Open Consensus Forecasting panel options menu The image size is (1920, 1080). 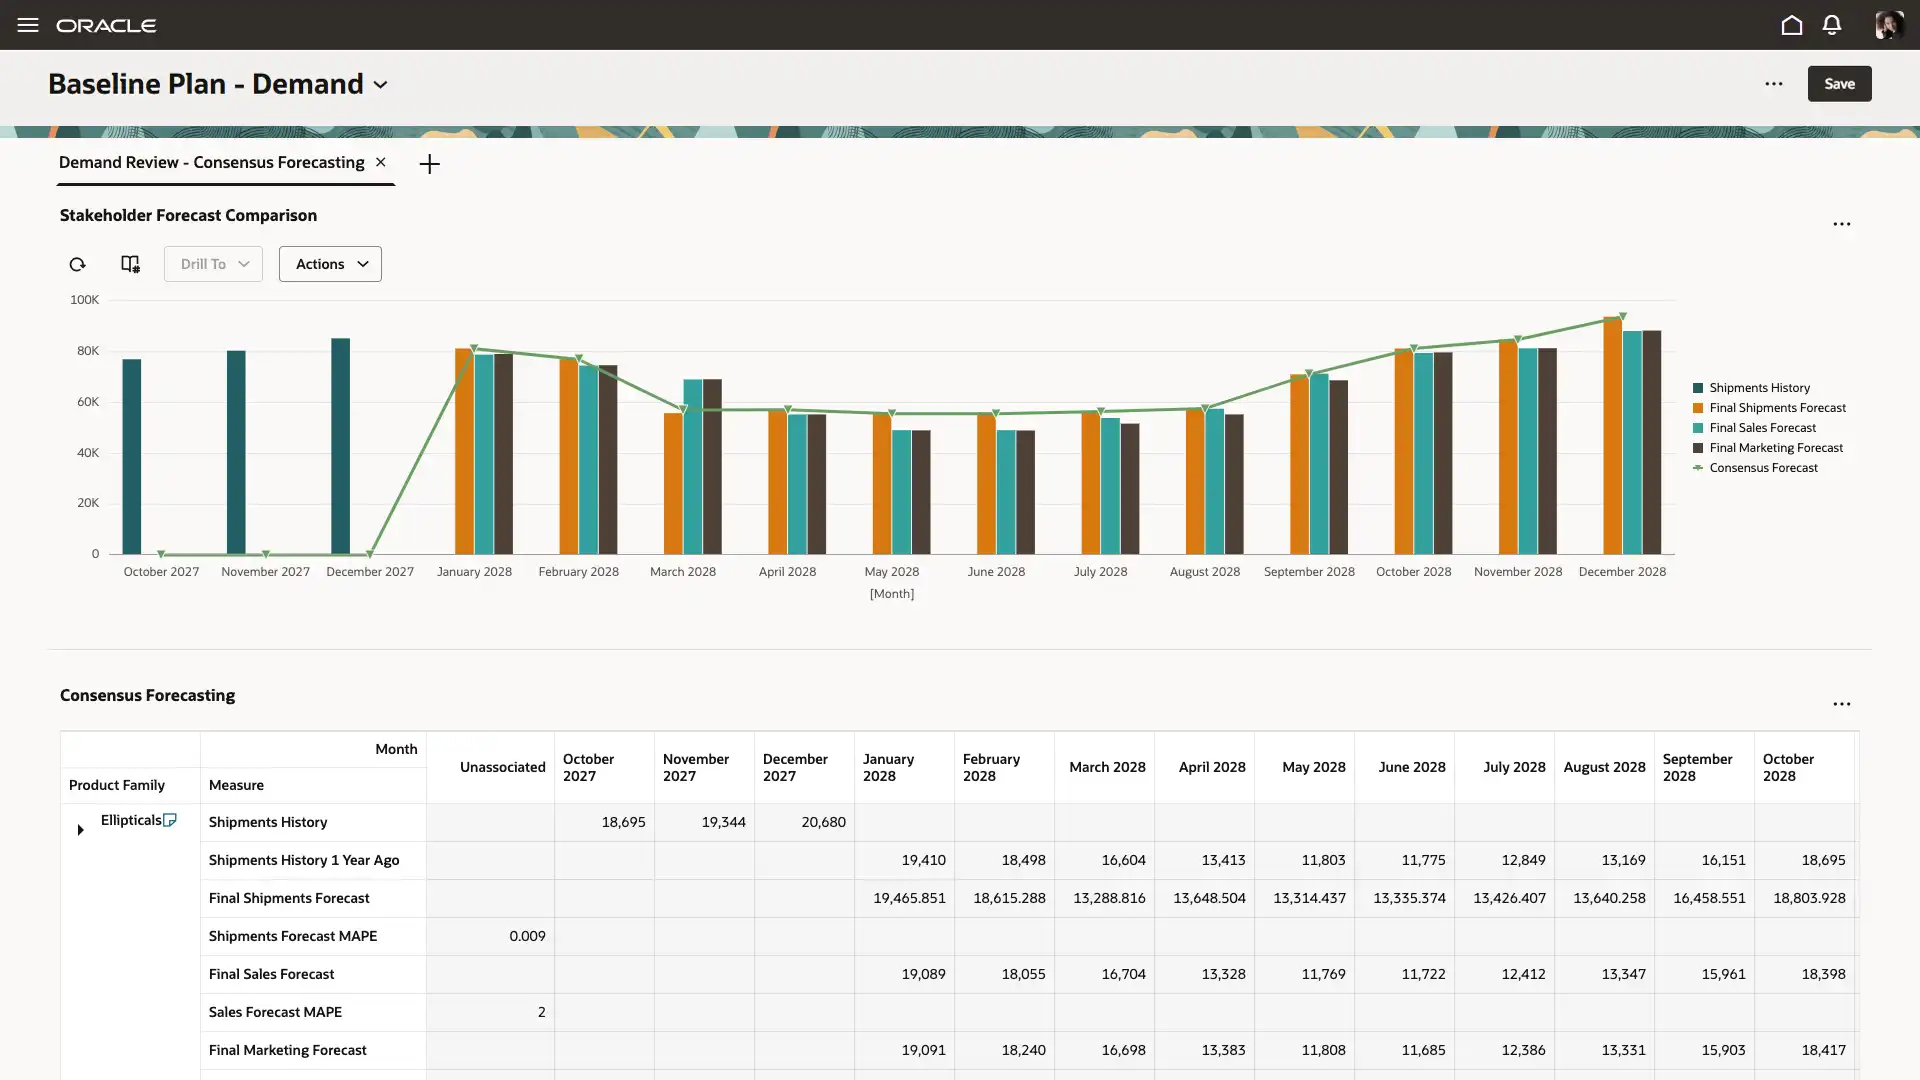pyautogui.click(x=1841, y=704)
